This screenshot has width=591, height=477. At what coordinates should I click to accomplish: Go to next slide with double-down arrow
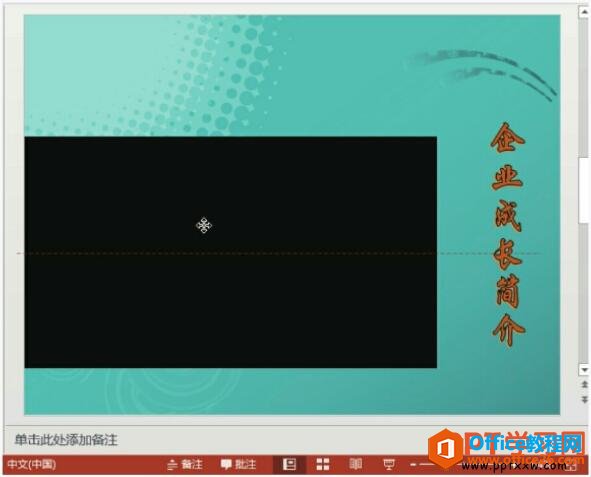[x=584, y=399]
